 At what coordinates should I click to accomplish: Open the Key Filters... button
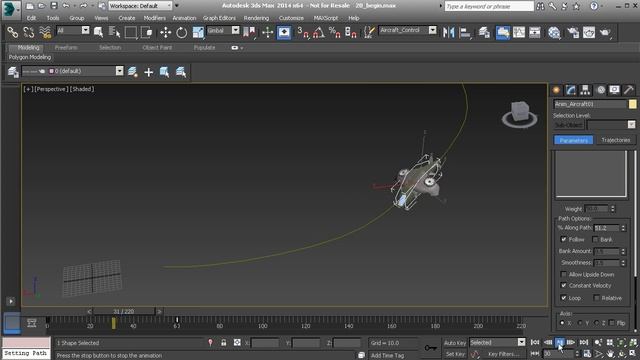pyautogui.click(x=503, y=354)
